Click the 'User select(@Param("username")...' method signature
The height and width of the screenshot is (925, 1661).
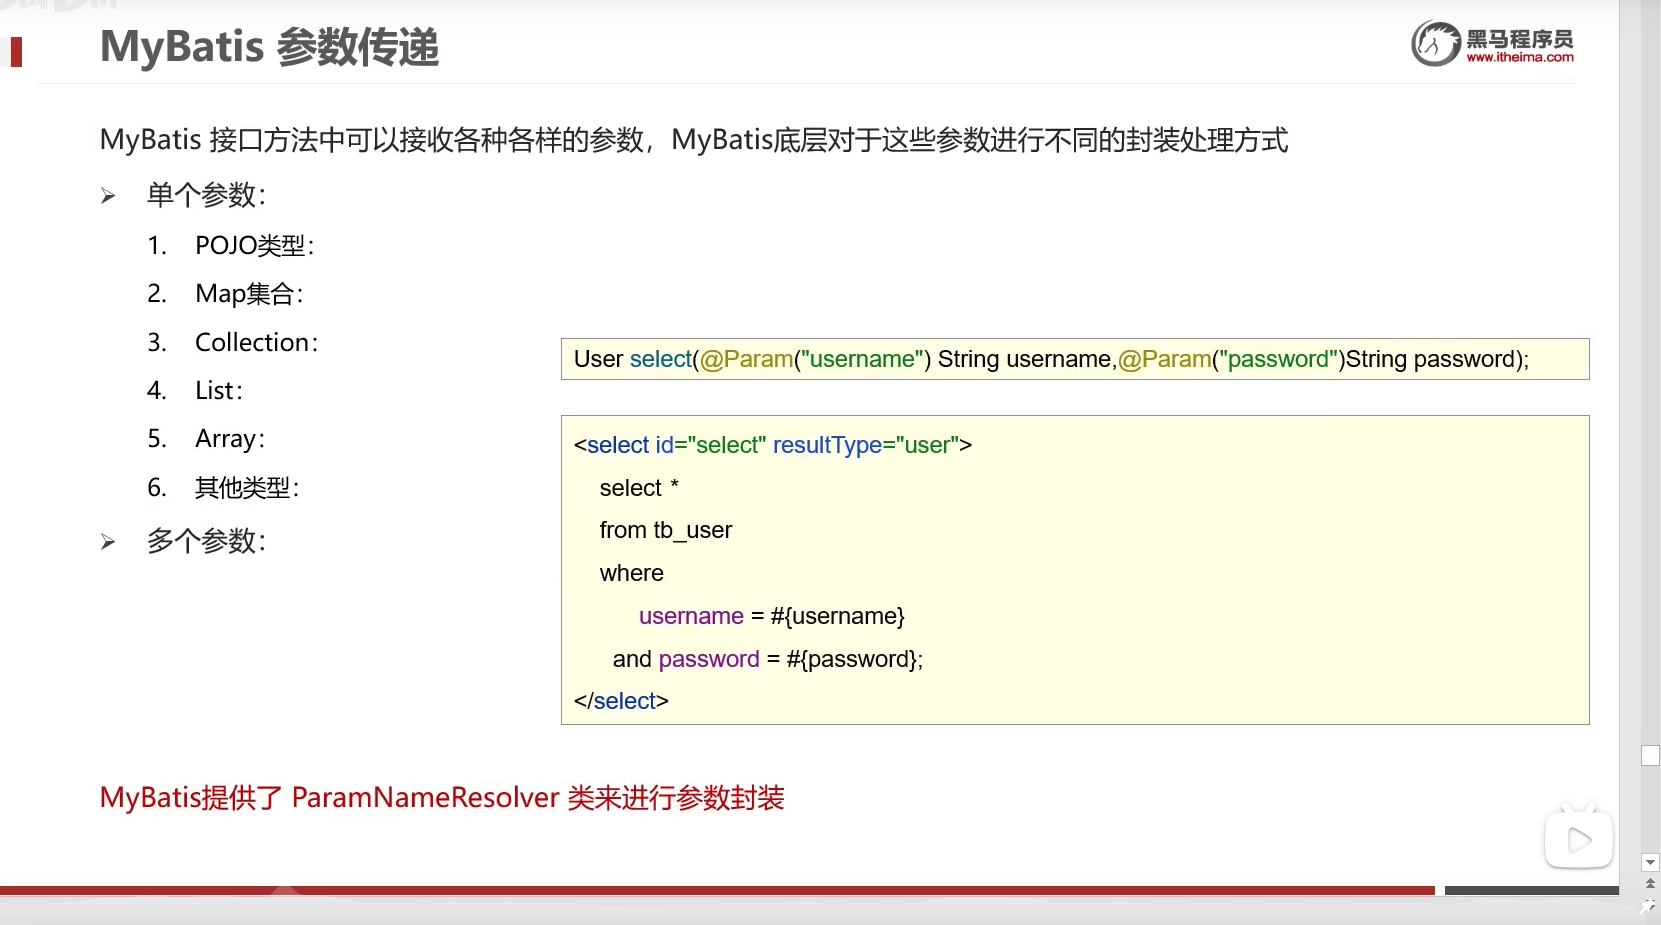1052,359
